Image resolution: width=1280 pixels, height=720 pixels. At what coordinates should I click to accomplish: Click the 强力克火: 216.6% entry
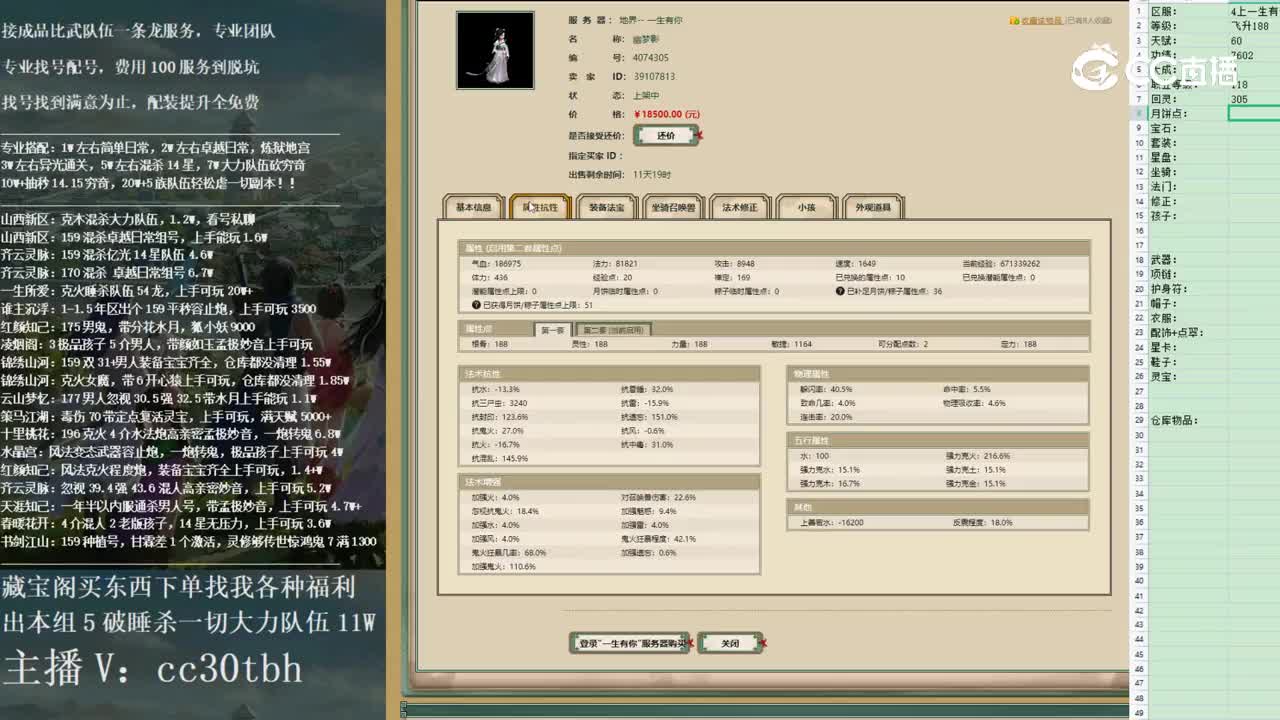978,456
